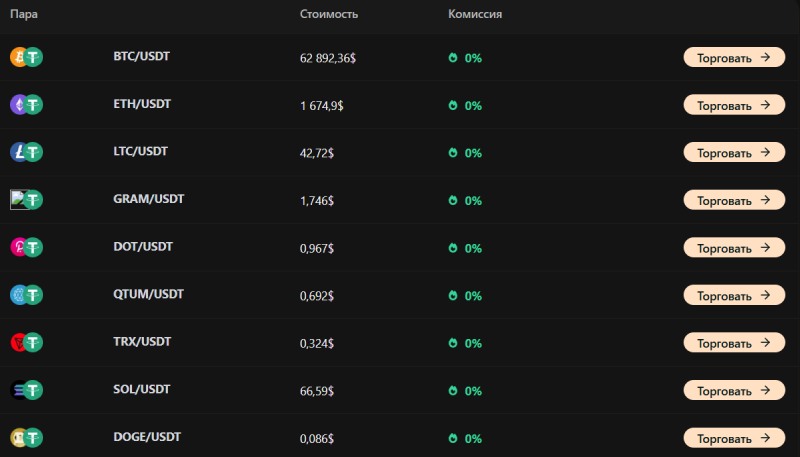Click the Tether icon in the ETH/USDT row
The height and width of the screenshot is (457, 800).
[x=33, y=105]
